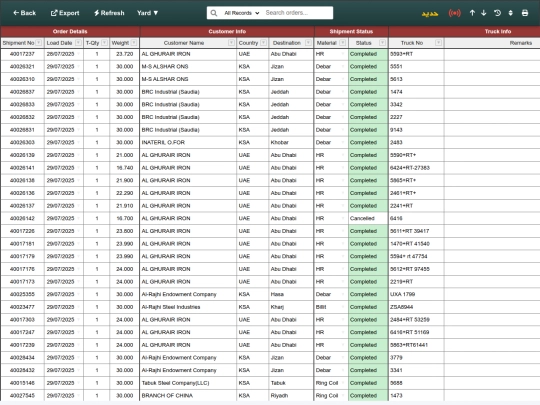Open the Yard dropdown menu
Viewport: 540px width, 405px height.
point(147,13)
